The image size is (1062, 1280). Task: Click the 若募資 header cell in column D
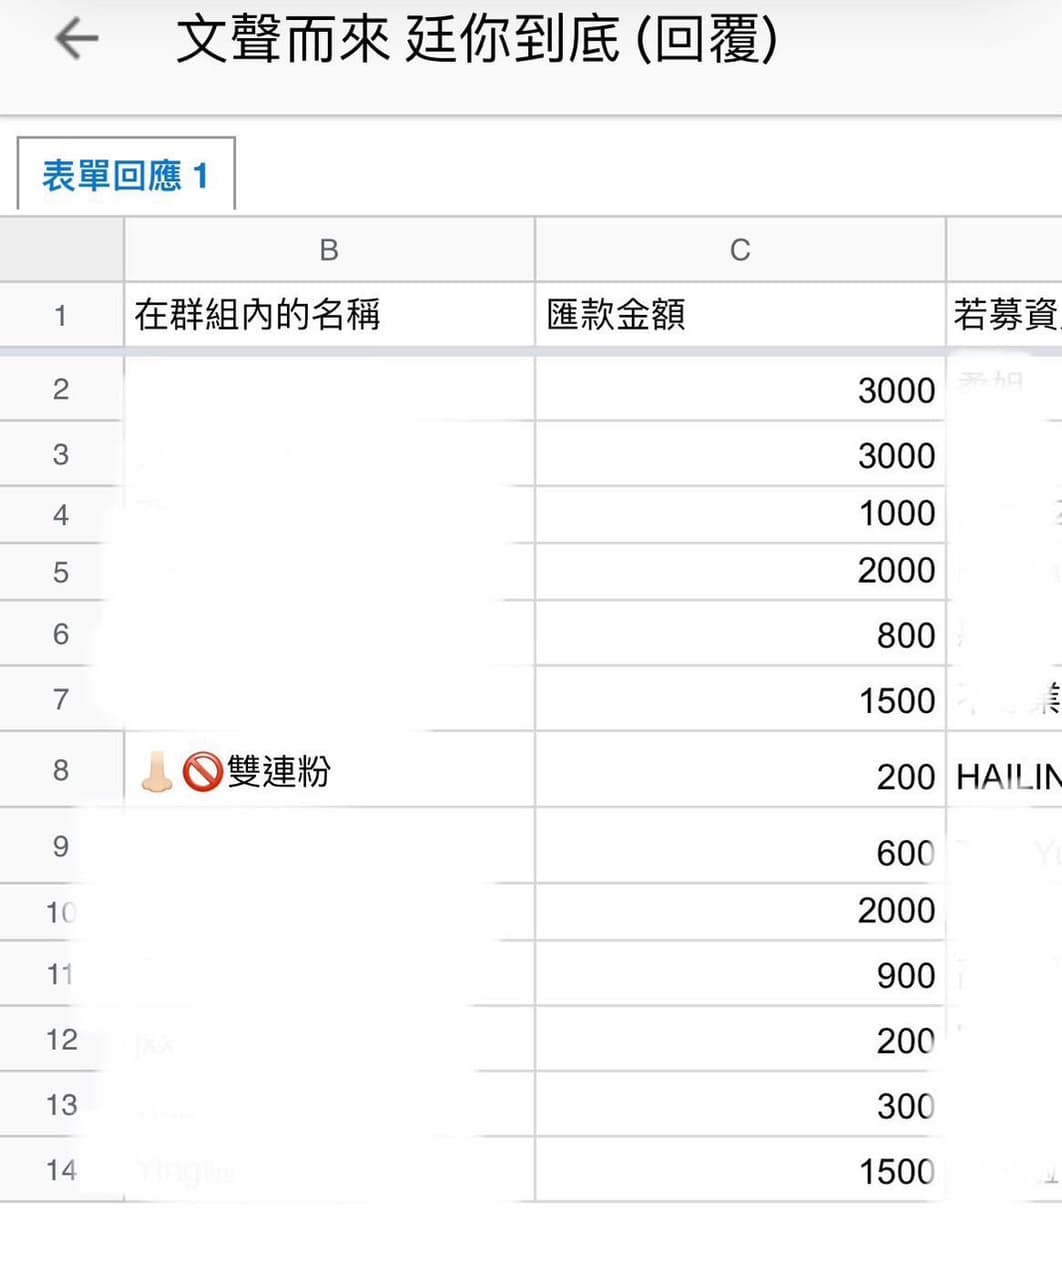(1004, 315)
